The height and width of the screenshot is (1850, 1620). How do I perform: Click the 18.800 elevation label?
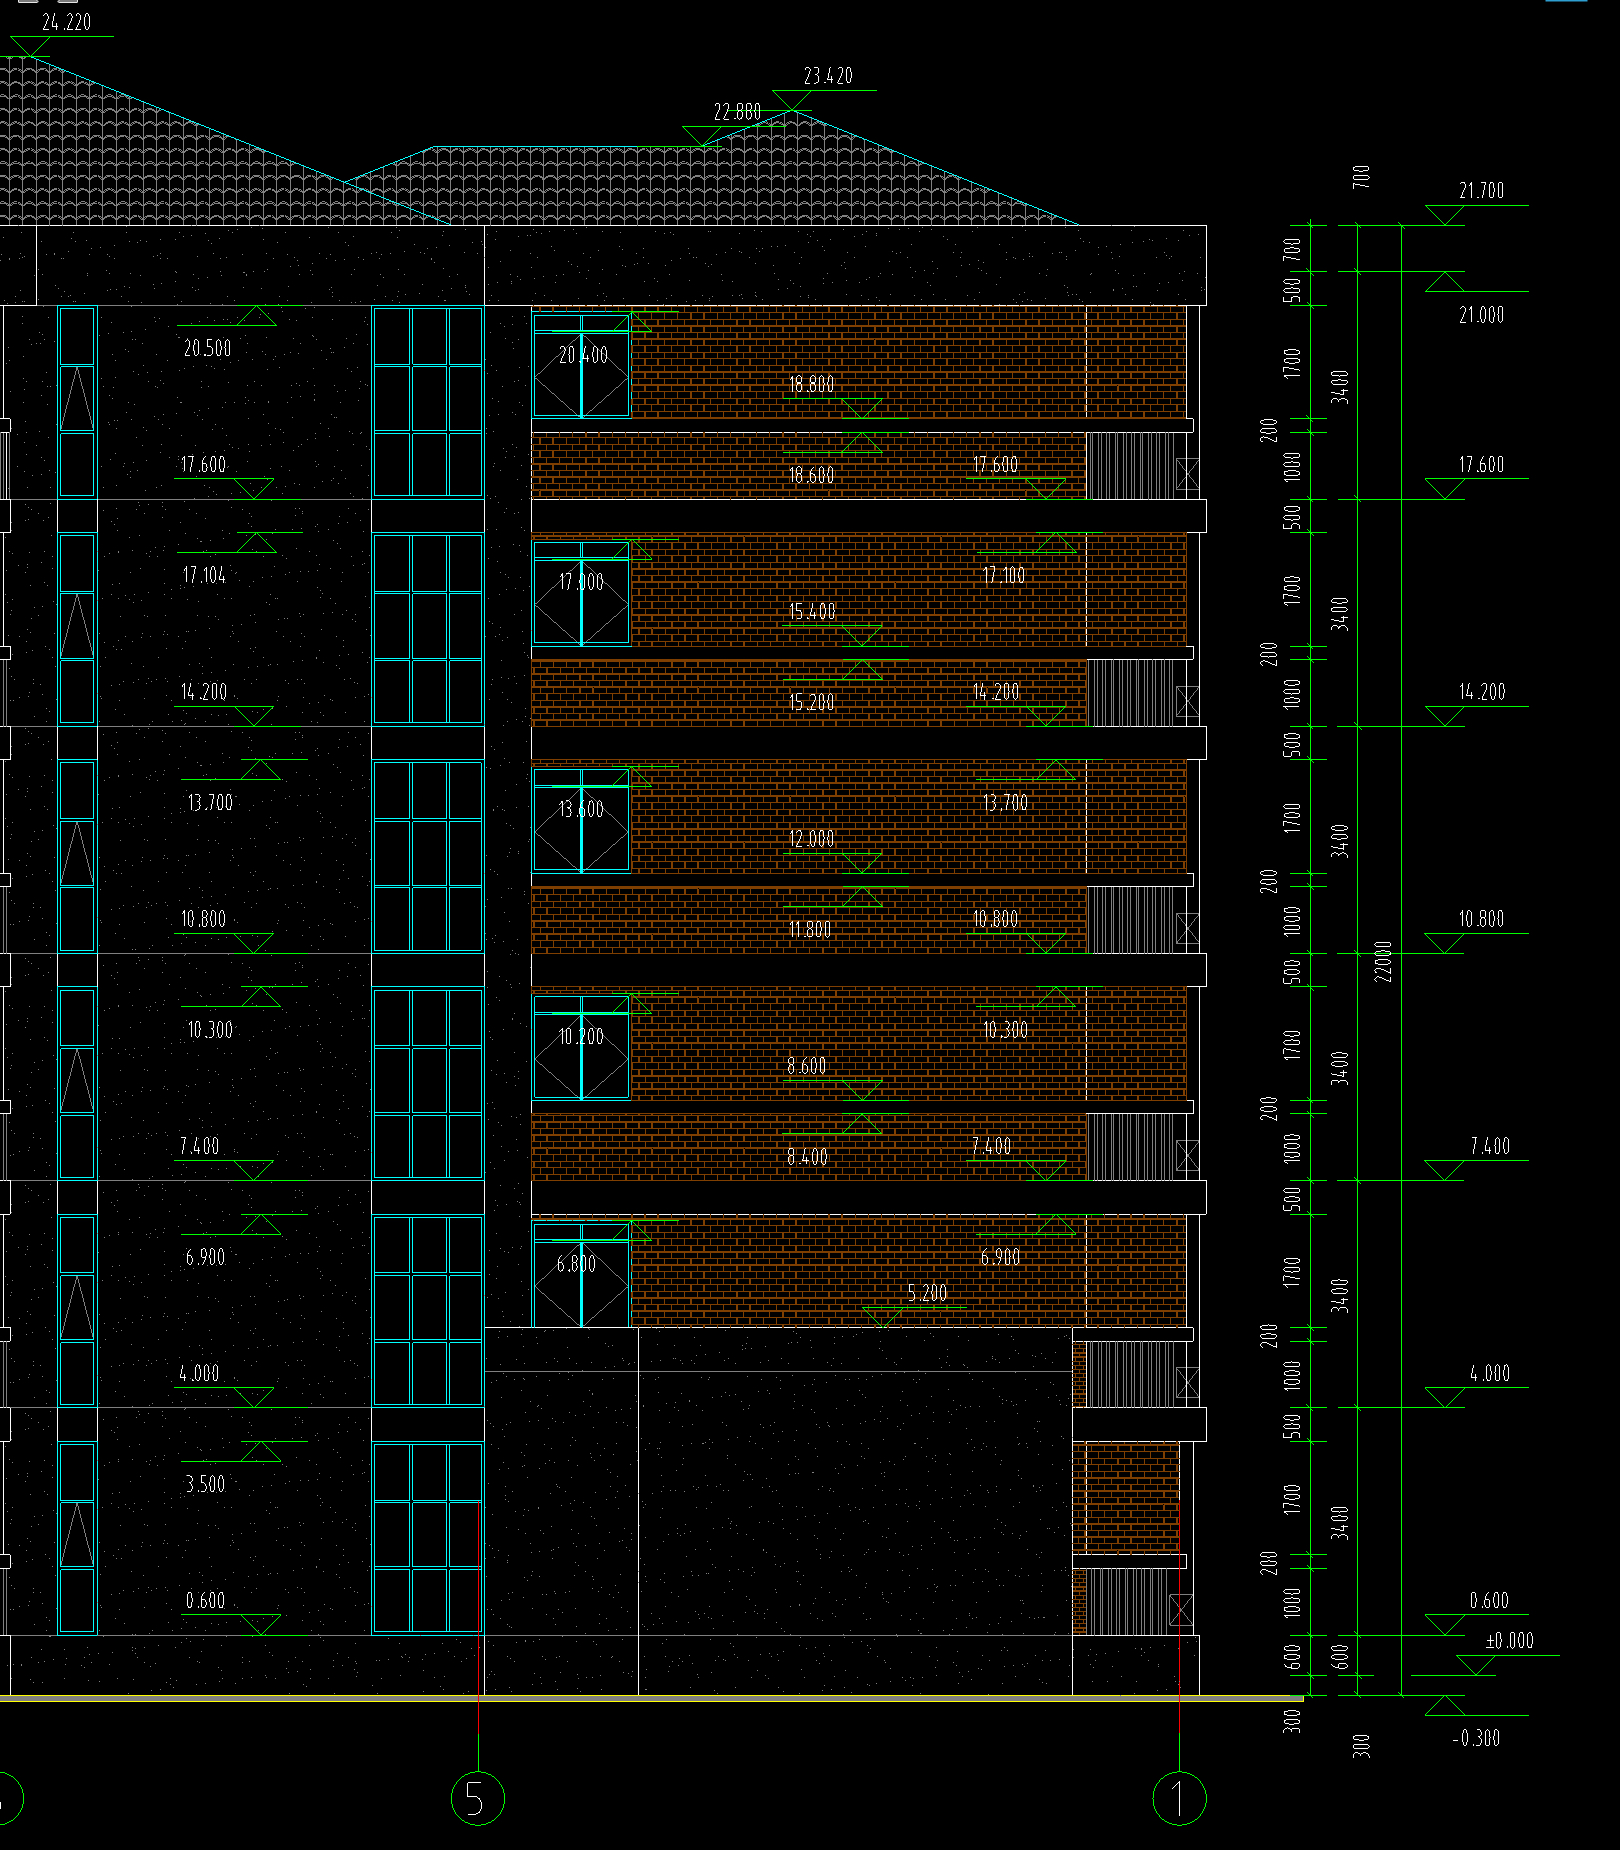click(811, 384)
